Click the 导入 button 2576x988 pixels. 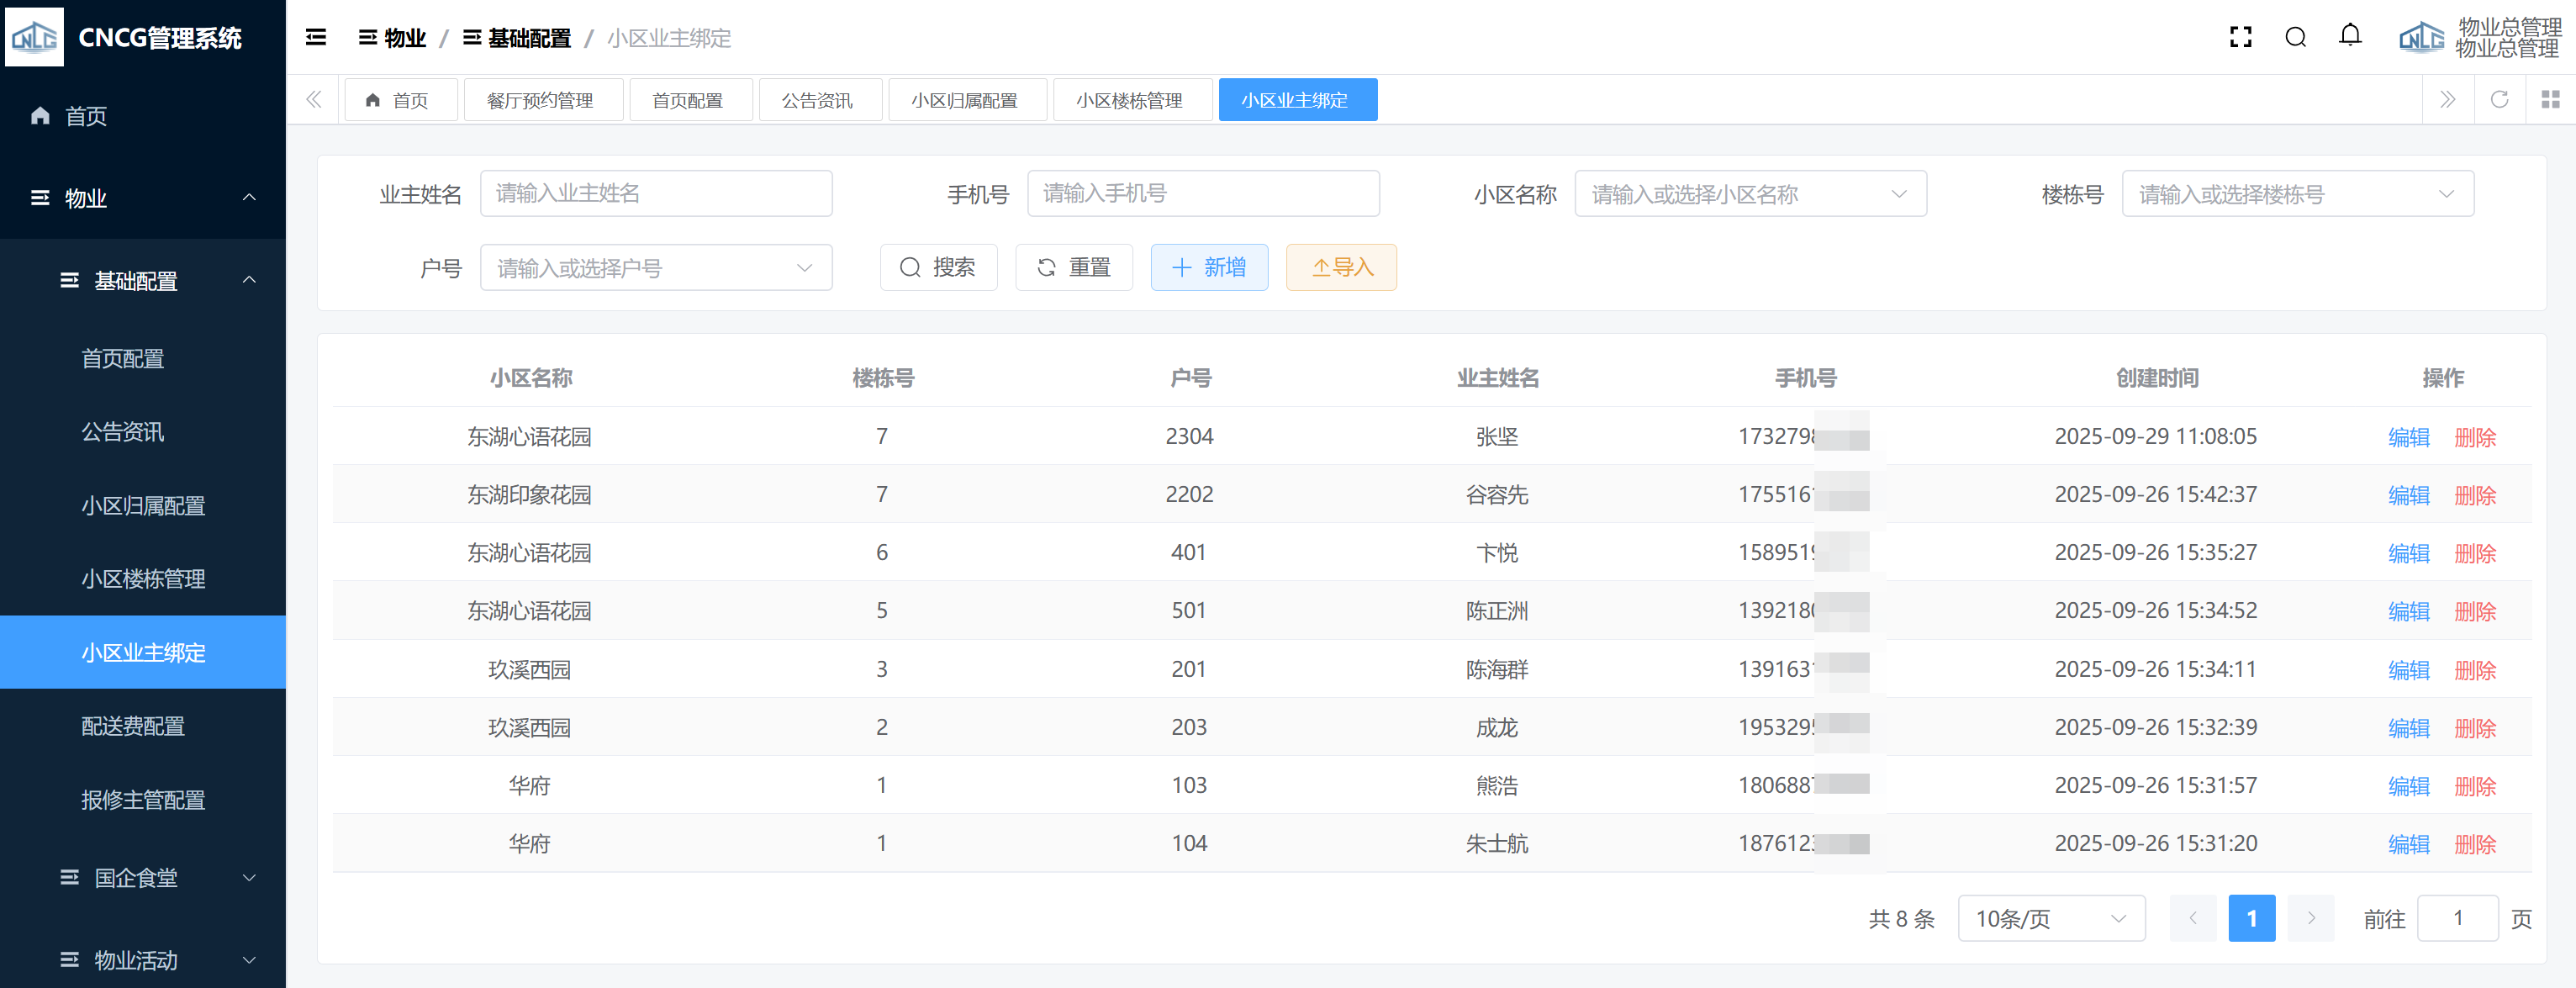[1341, 267]
